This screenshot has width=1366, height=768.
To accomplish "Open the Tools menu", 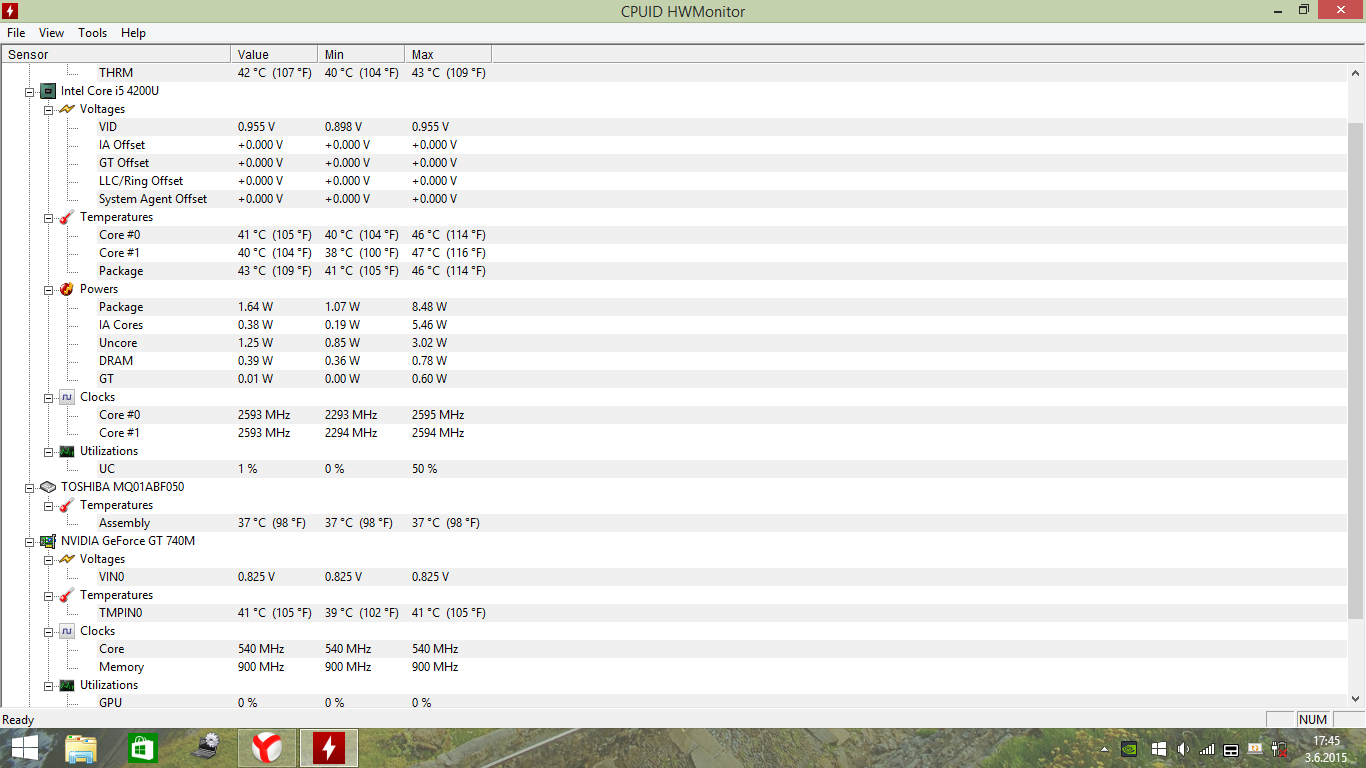I will 93,33.
